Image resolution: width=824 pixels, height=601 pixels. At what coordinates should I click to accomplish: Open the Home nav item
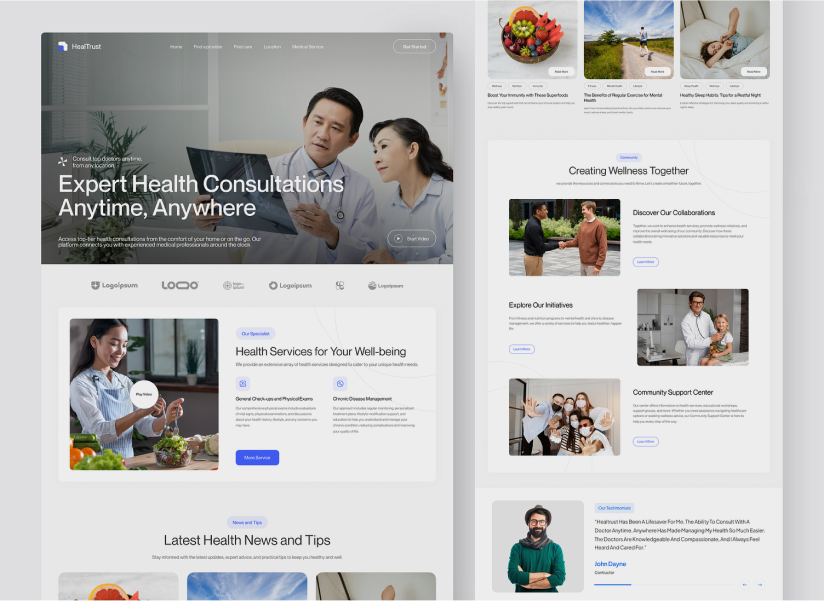click(176, 46)
